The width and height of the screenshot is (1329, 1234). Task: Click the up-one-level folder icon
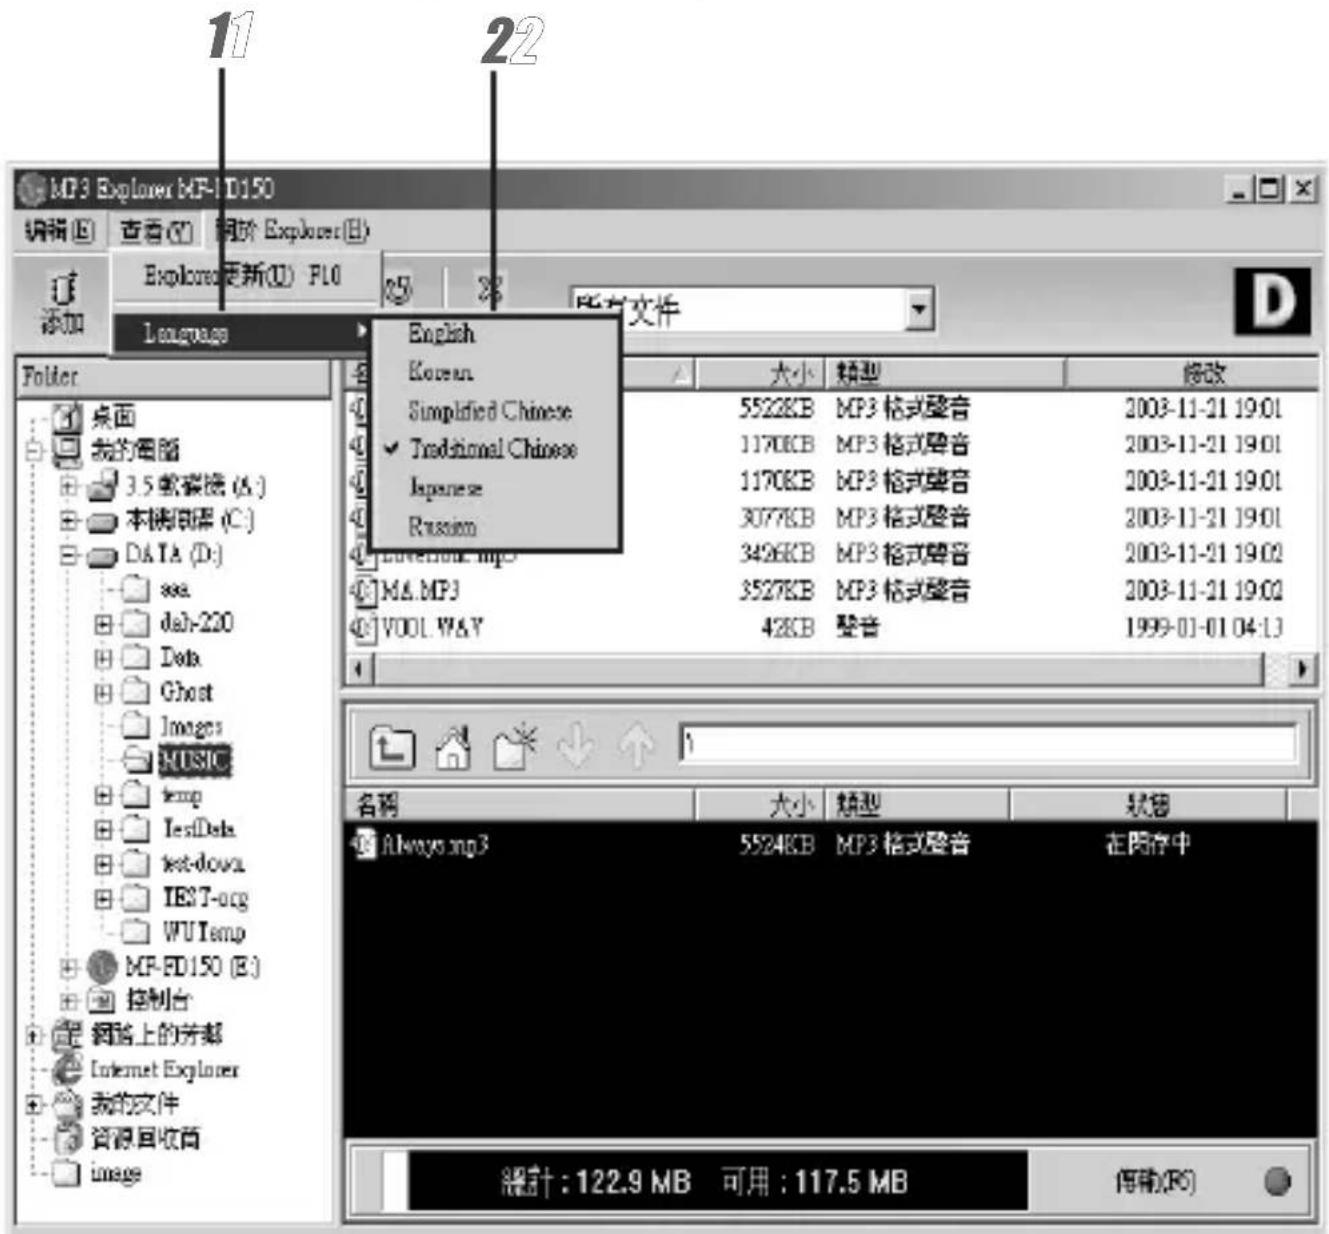391,747
